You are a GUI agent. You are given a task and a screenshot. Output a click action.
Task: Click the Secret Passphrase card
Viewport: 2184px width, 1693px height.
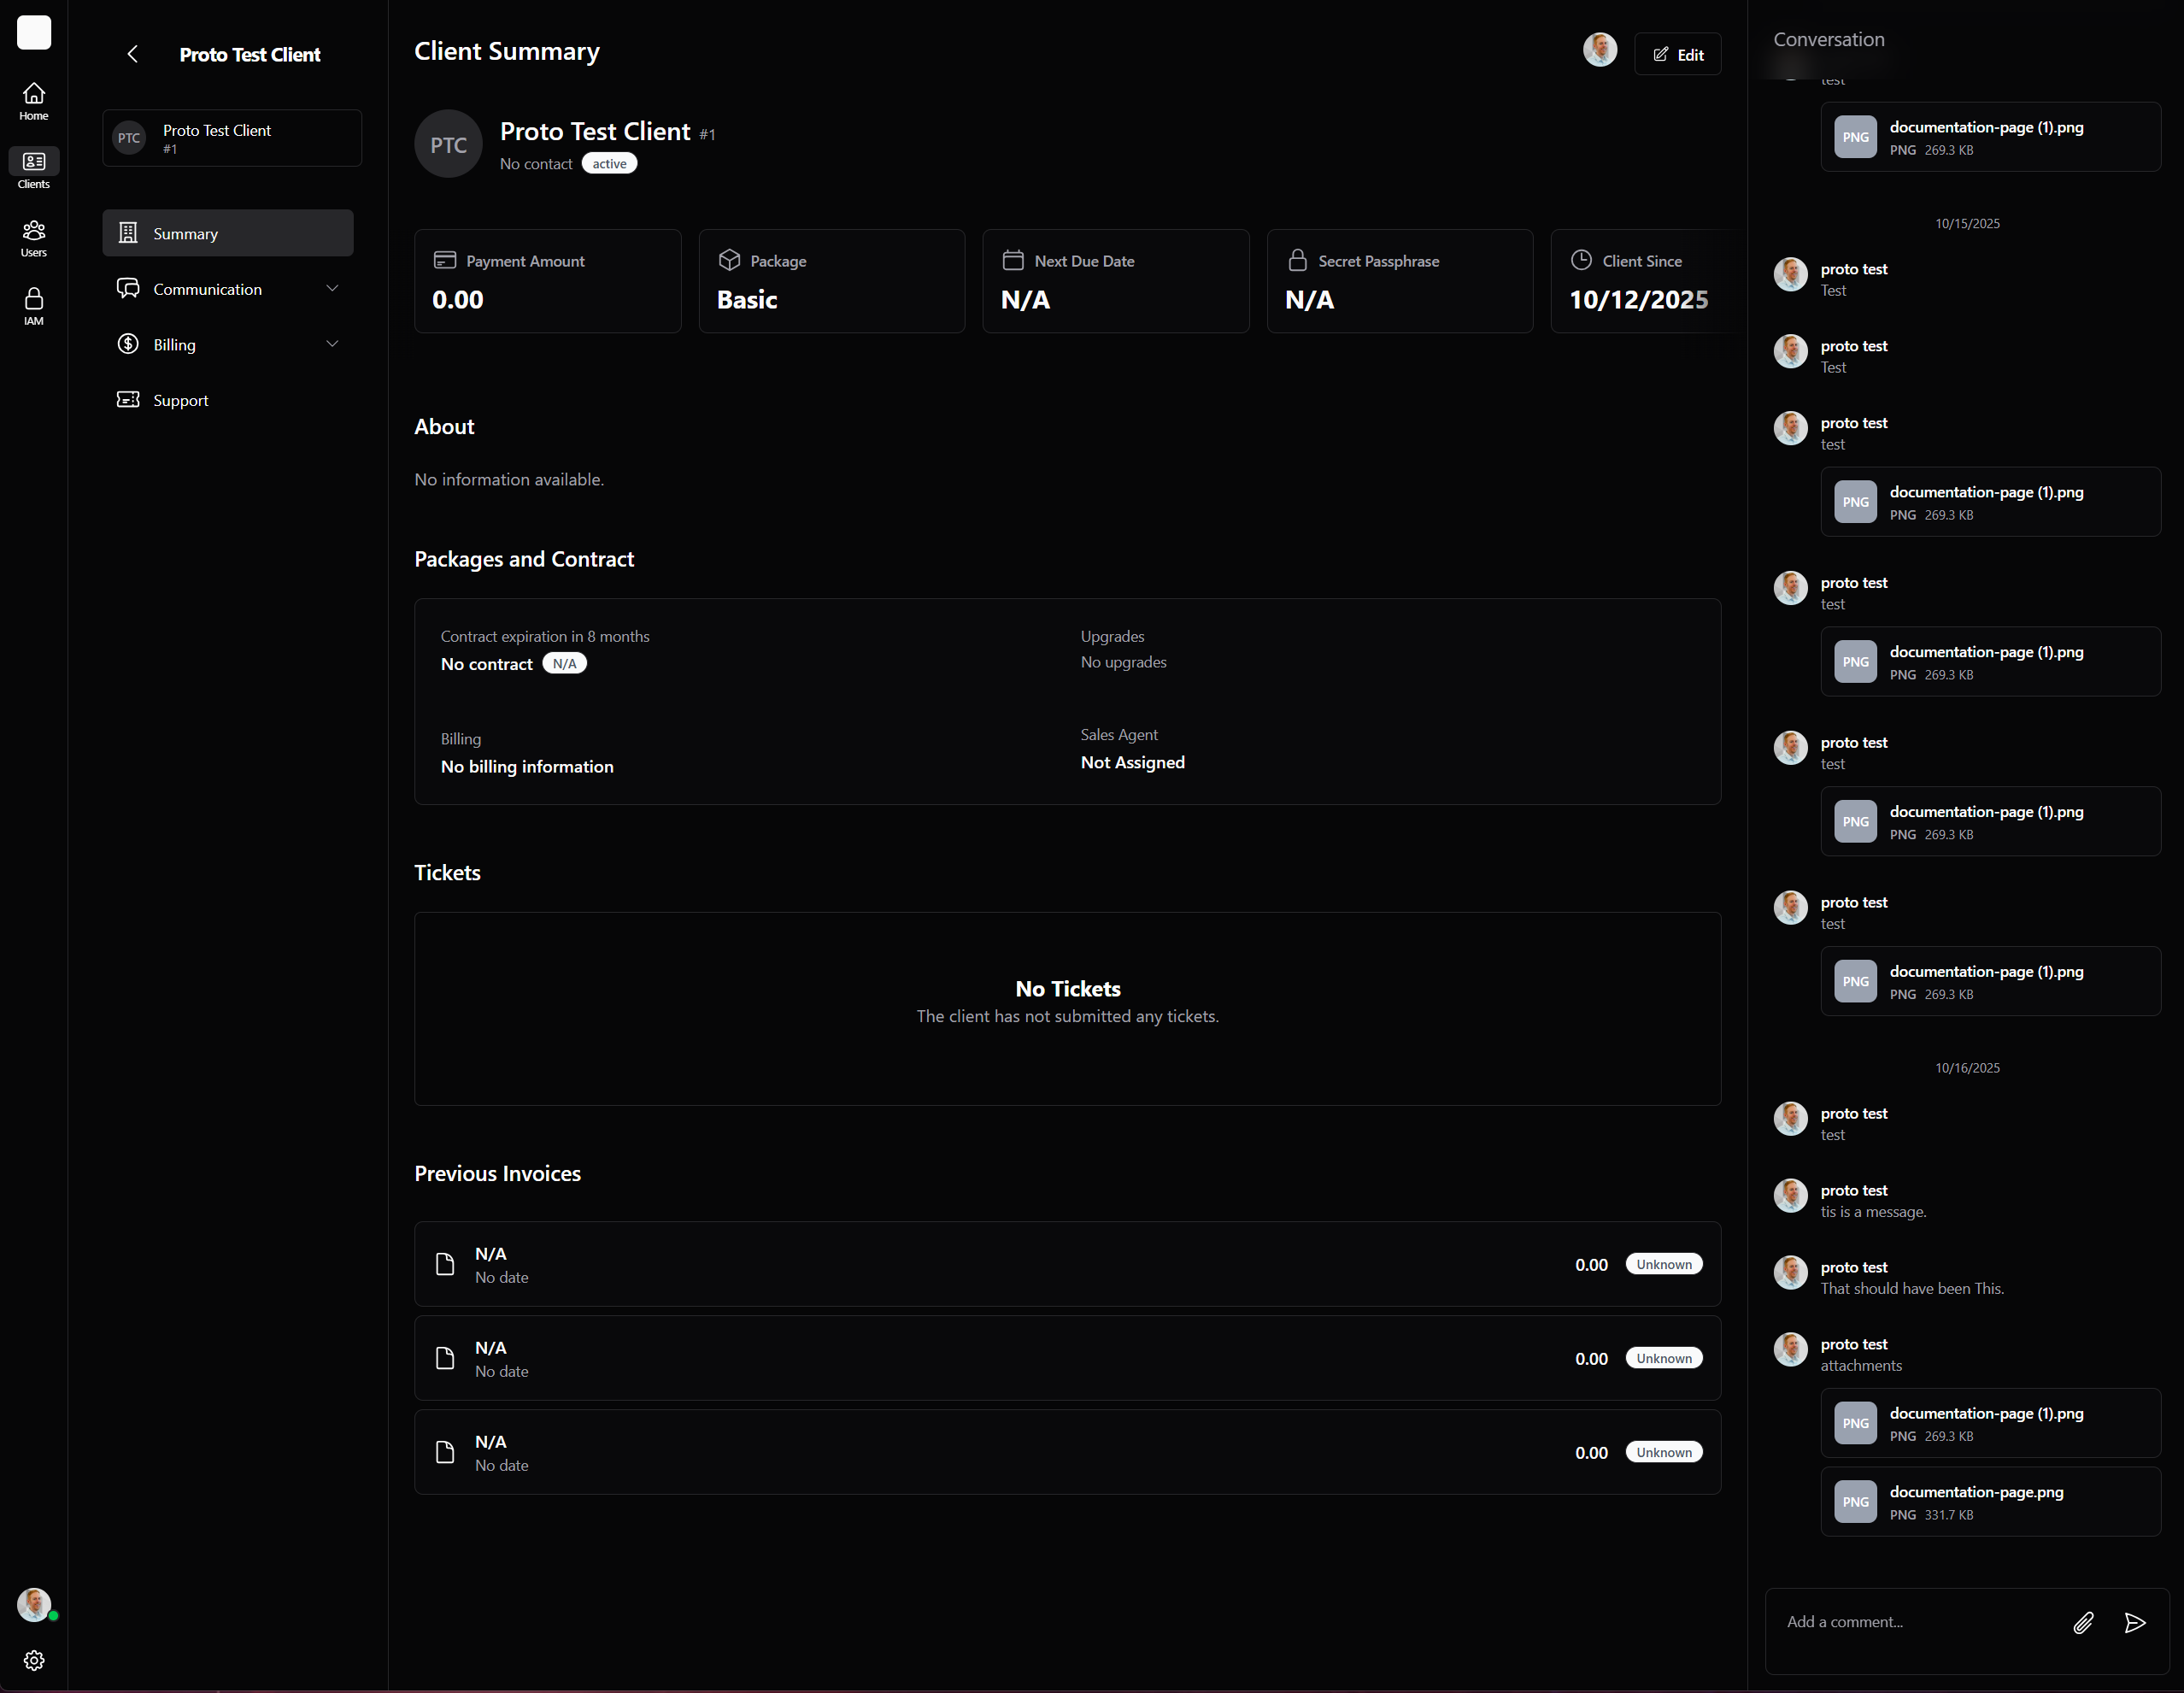tap(1399, 281)
